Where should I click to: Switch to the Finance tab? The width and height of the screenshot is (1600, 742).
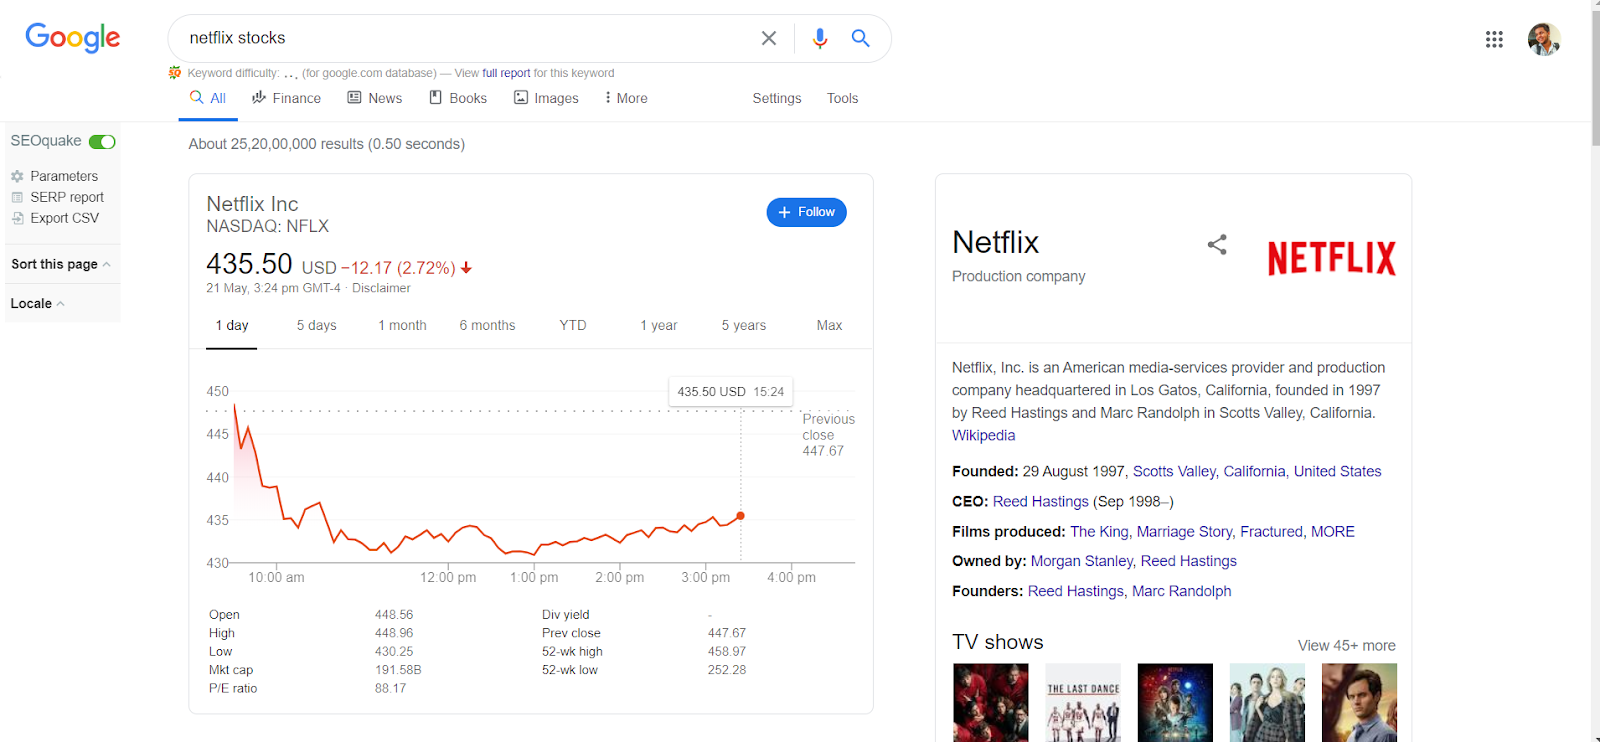coord(286,98)
